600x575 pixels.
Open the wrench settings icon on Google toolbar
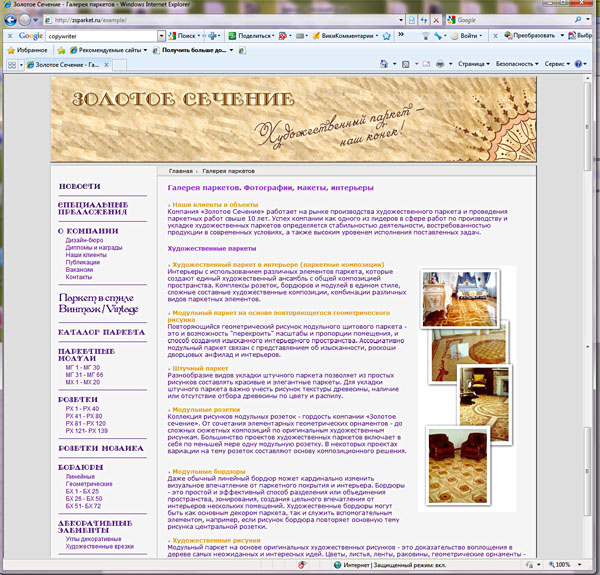coord(438,36)
